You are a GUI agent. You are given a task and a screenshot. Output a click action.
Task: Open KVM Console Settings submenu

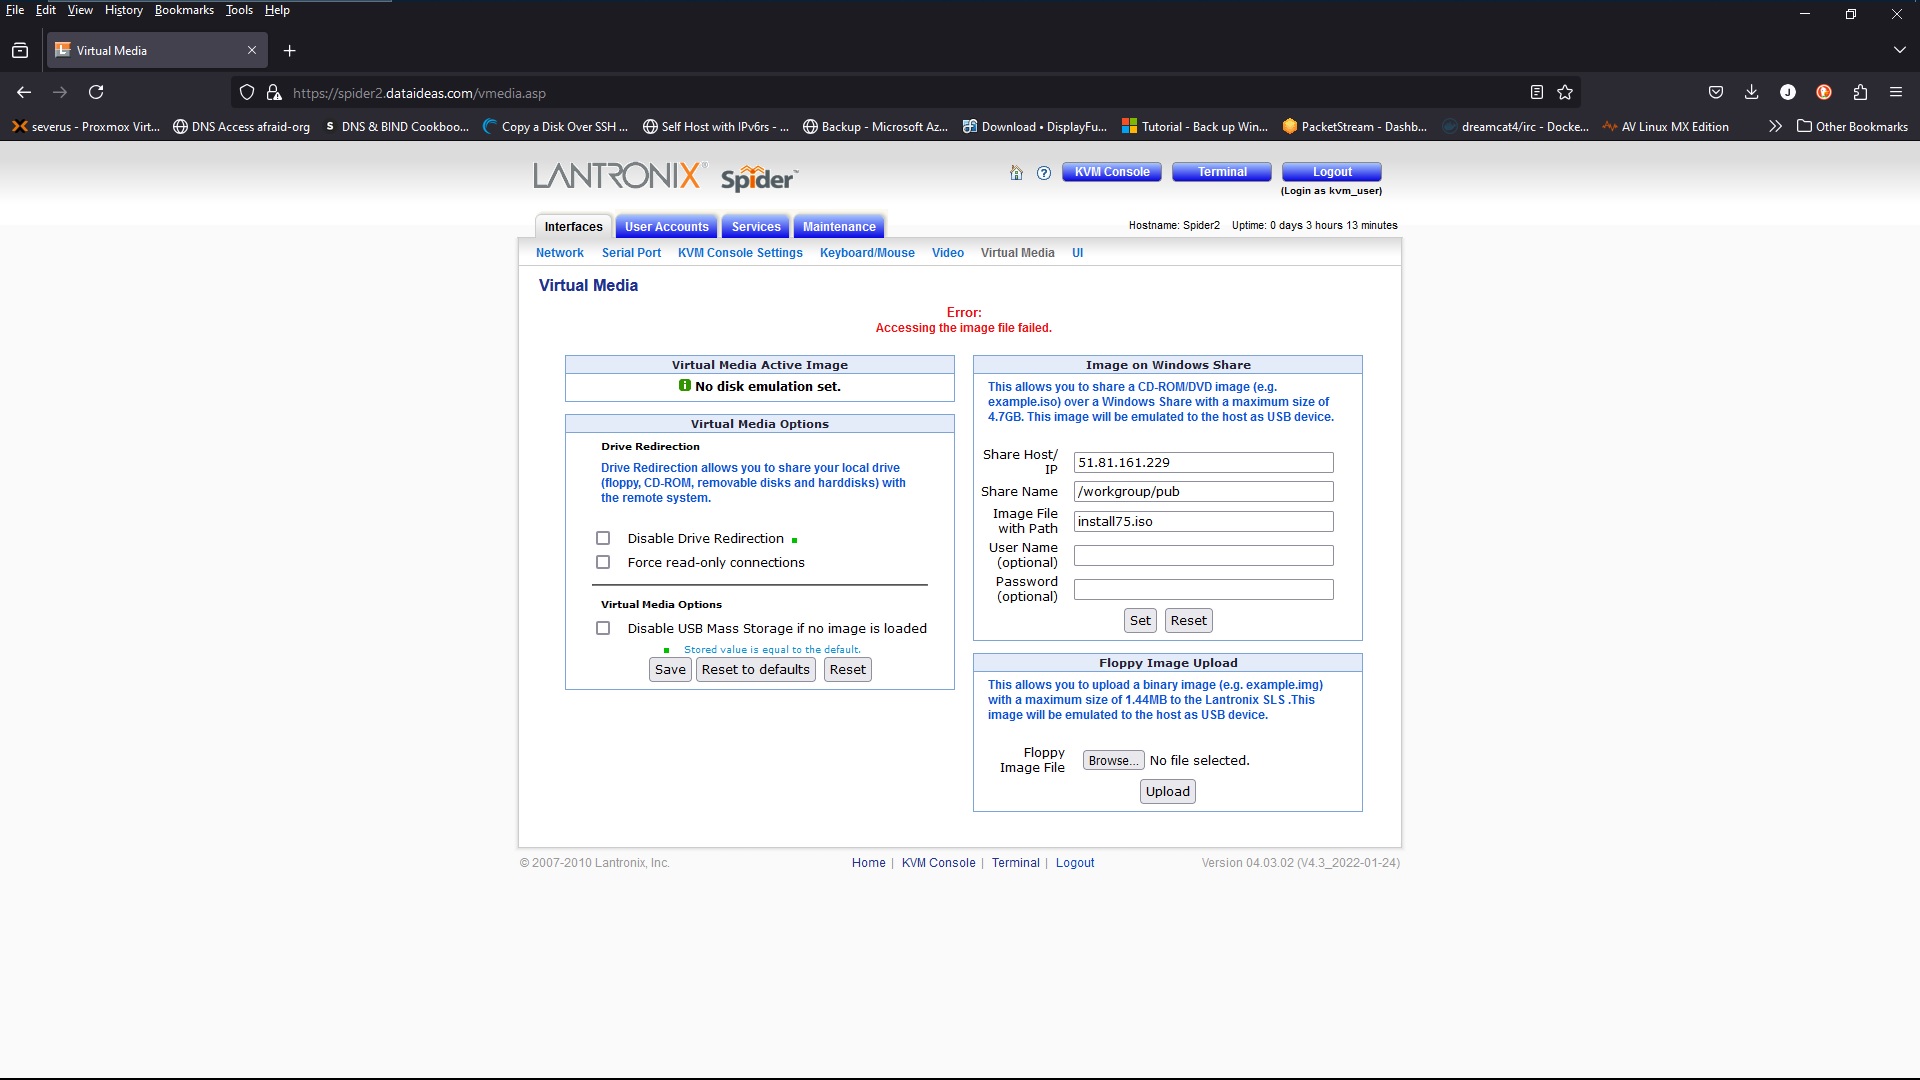740,253
